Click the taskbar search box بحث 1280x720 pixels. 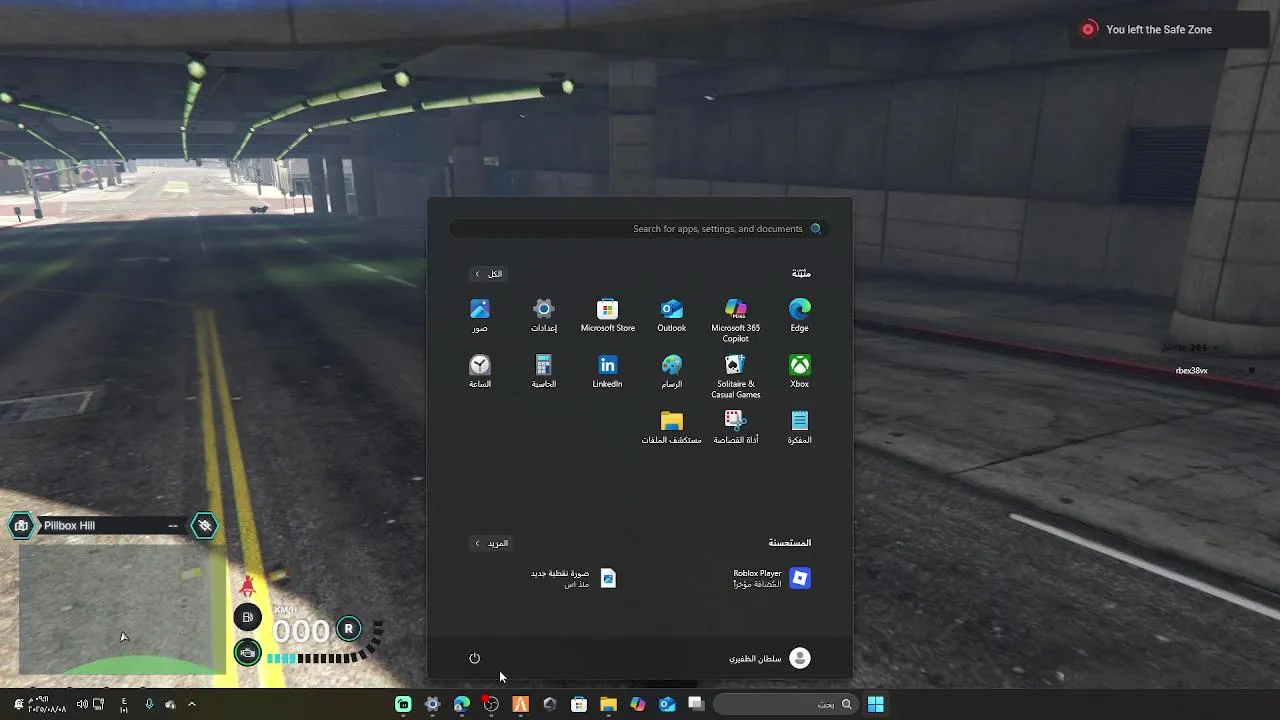click(x=785, y=704)
